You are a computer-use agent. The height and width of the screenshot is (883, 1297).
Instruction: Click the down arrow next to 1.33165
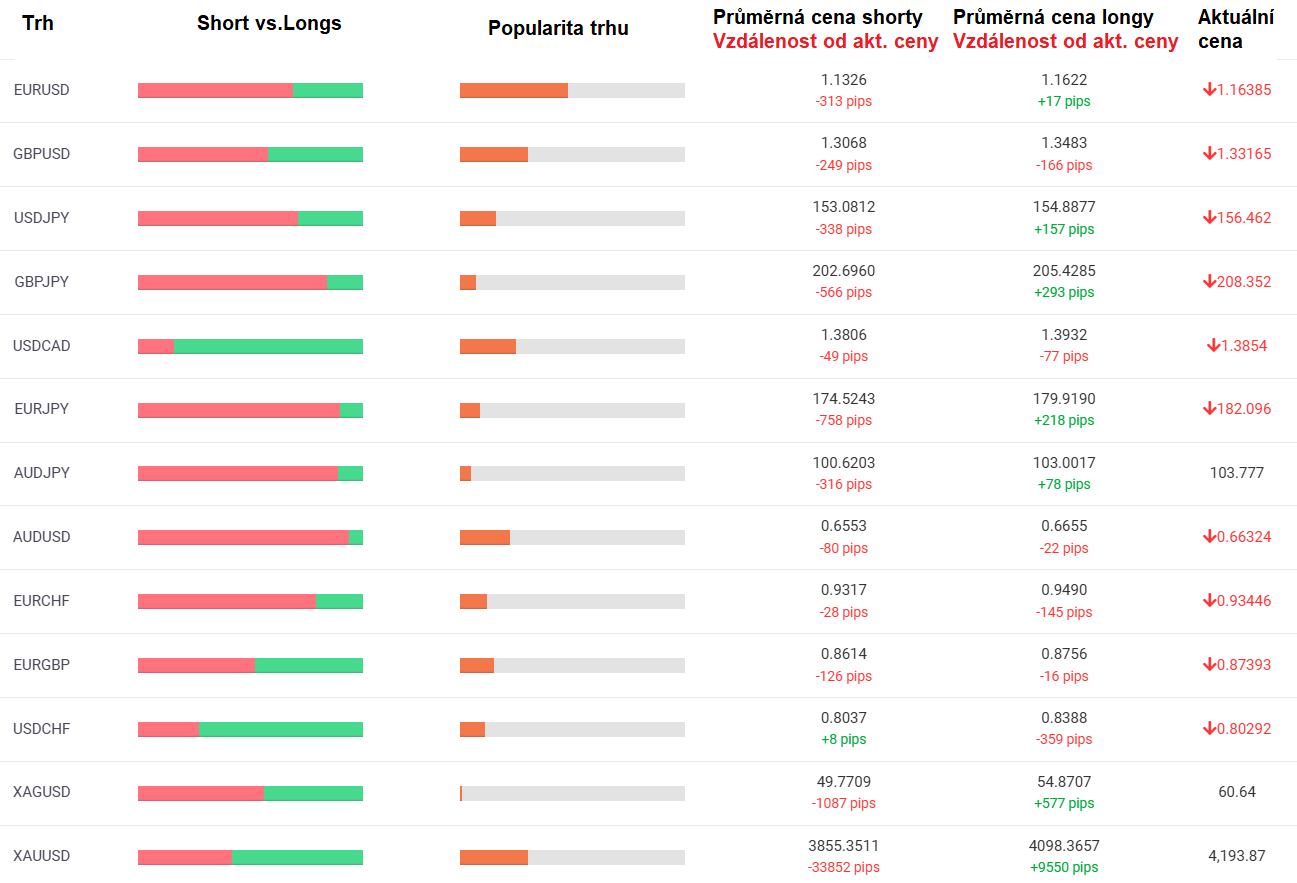1209,154
